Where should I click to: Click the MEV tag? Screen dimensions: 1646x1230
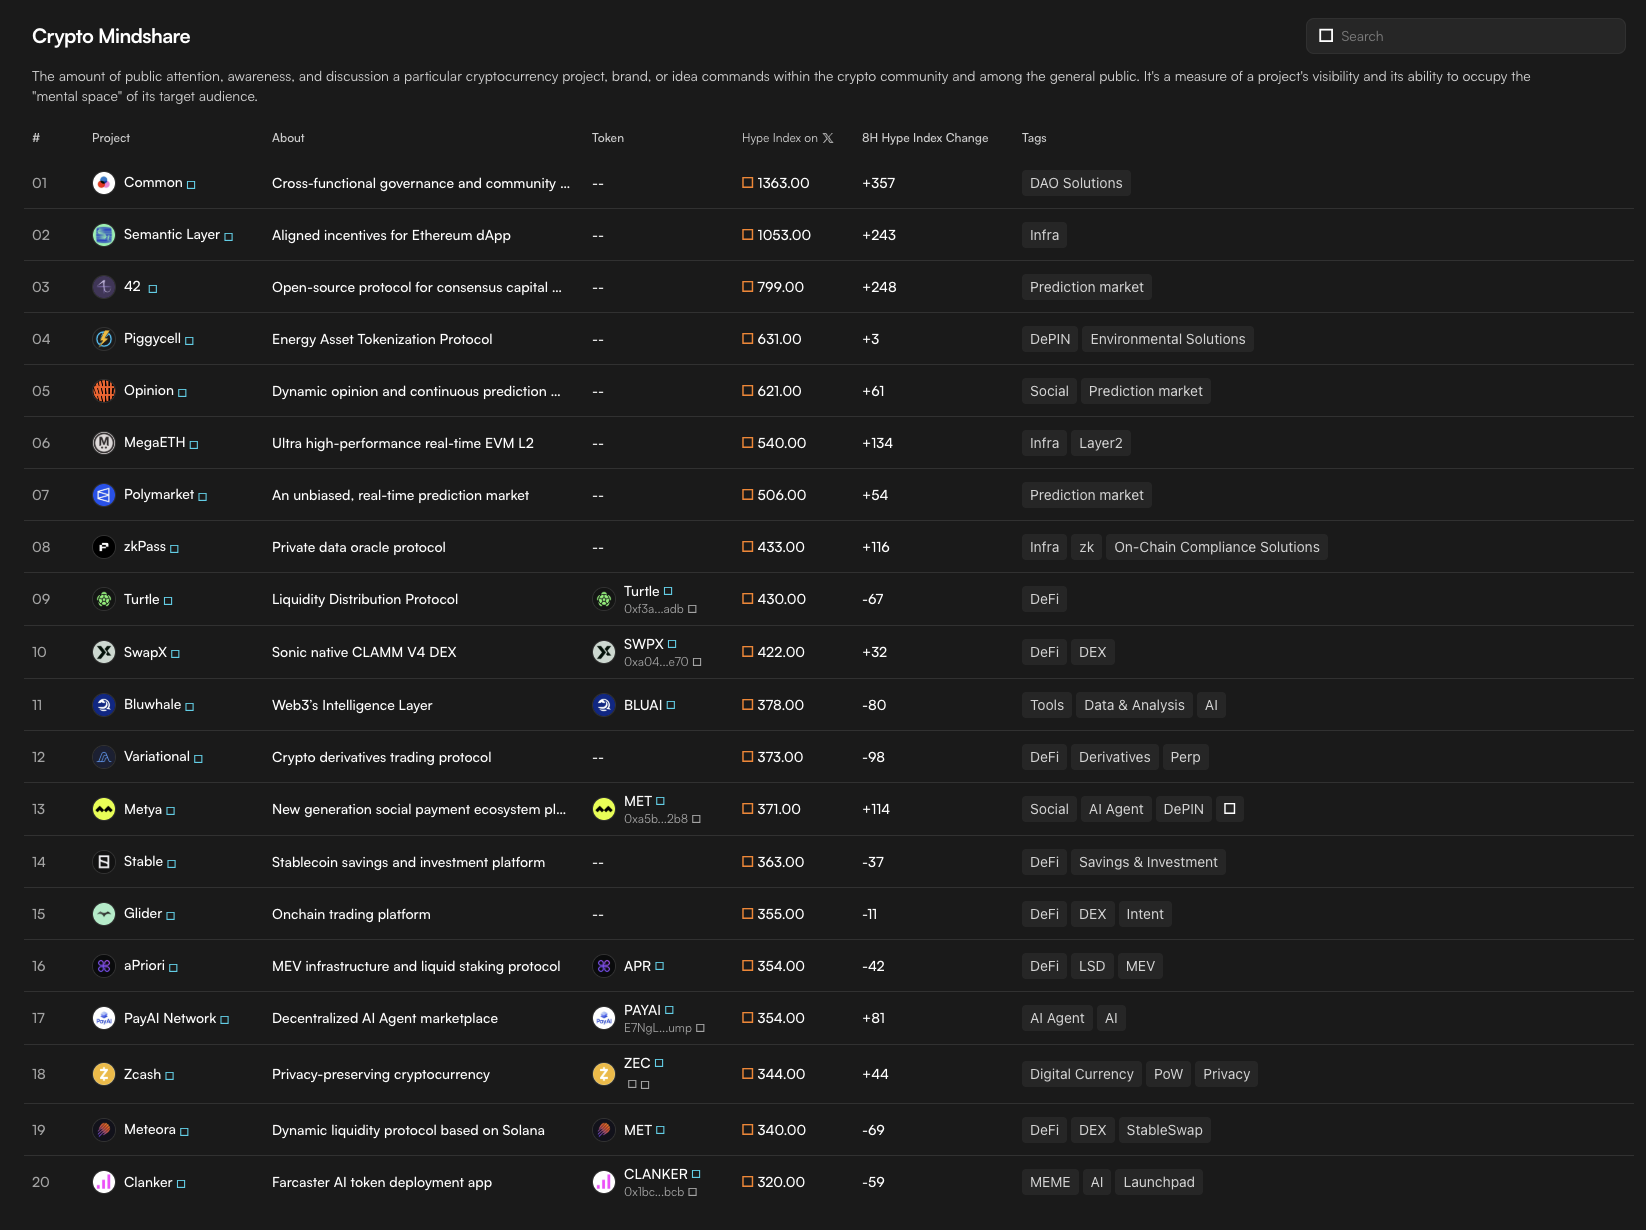pos(1140,966)
